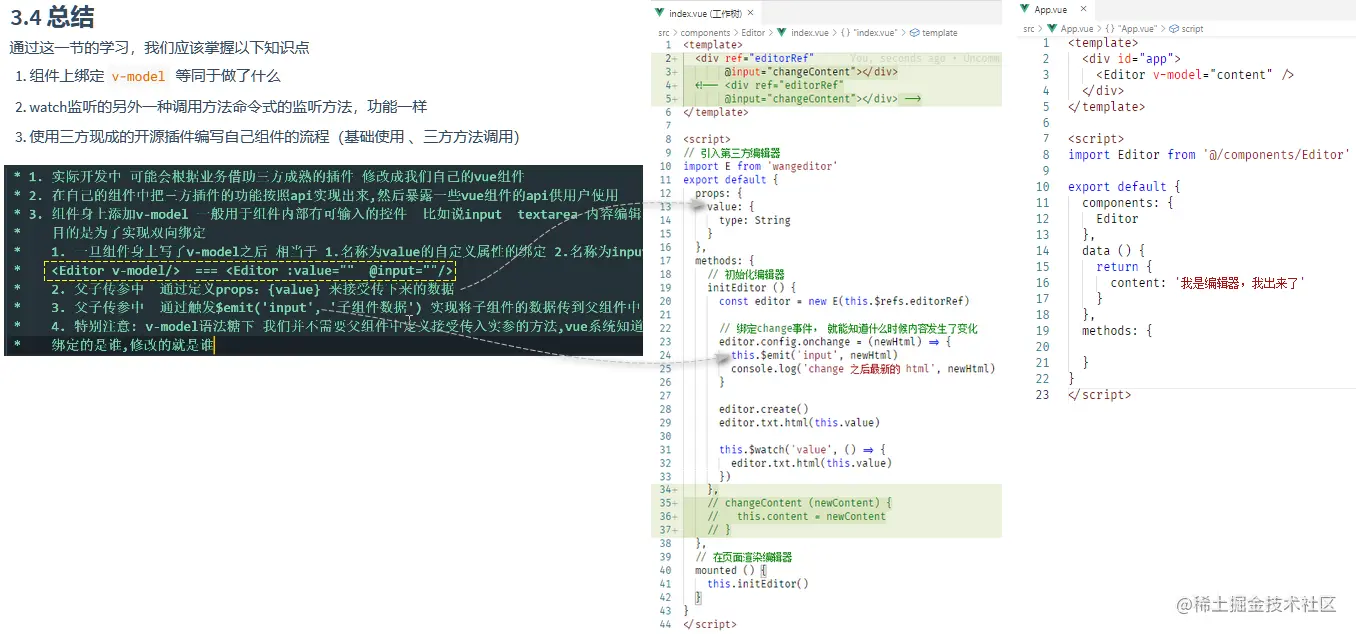This screenshot has width=1356, height=634.
Task: Click the '3.4 总结' heading
Action: [54, 17]
